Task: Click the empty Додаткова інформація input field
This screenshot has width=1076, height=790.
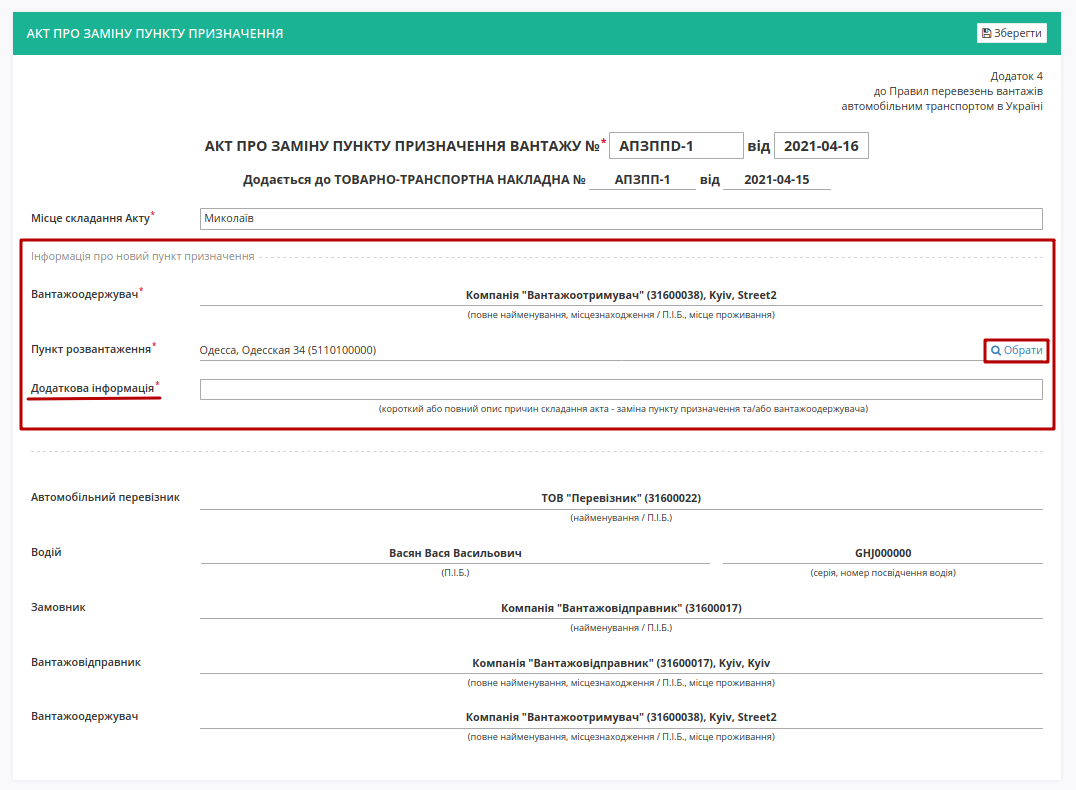Action: 621,389
